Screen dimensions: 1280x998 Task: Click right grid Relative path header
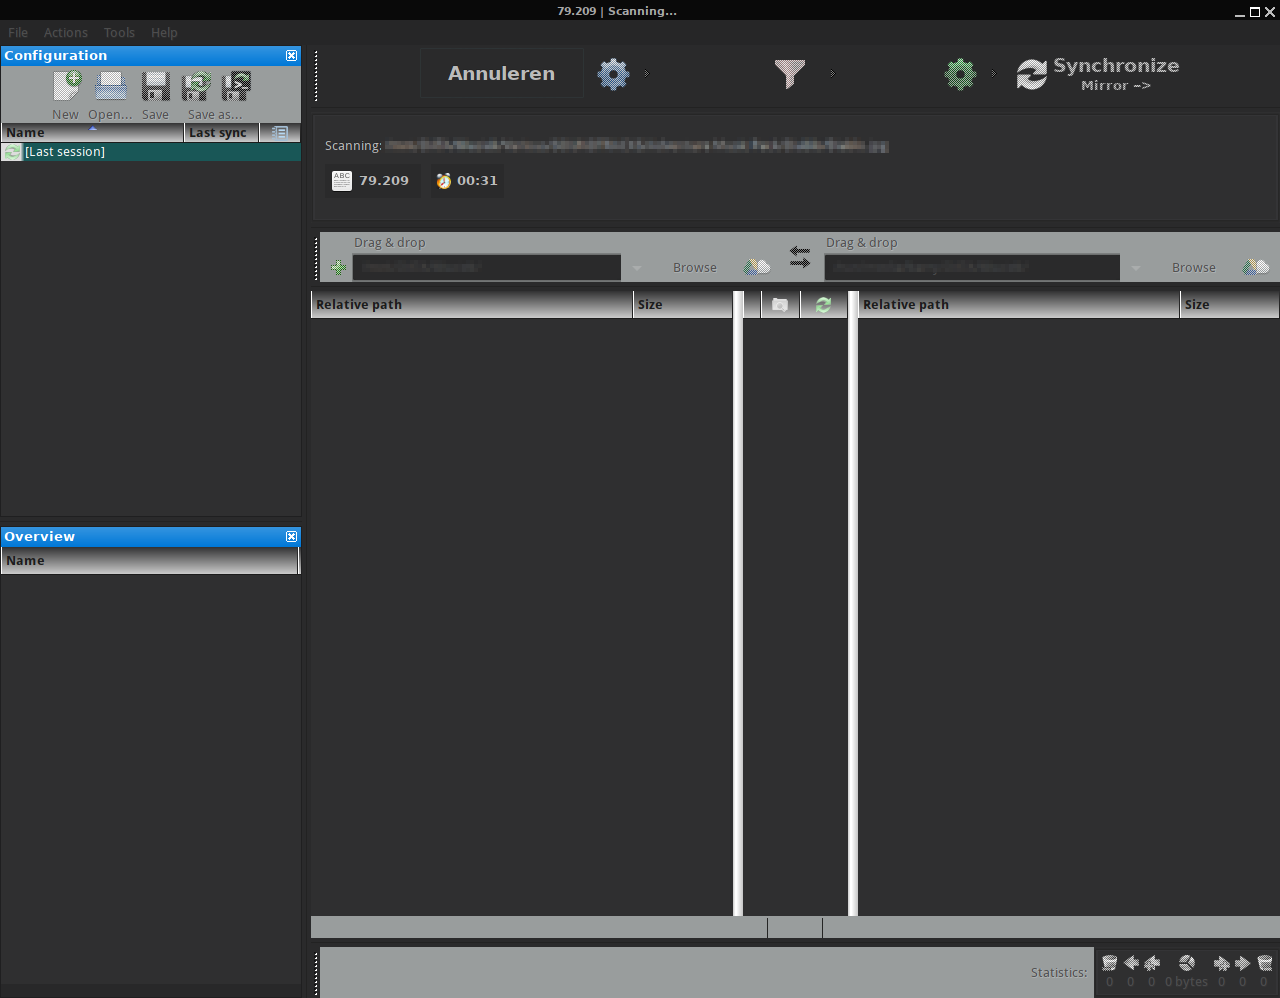coord(1019,305)
